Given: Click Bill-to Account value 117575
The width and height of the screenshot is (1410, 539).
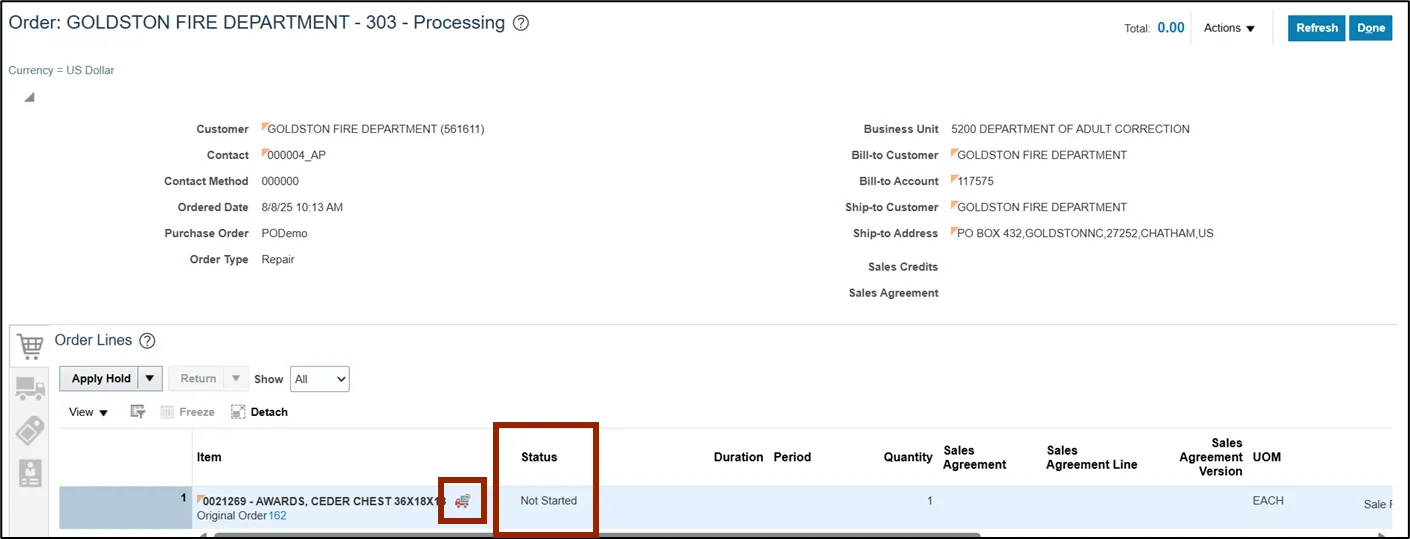Looking at the screenshot, I should [x=975, y=181].
